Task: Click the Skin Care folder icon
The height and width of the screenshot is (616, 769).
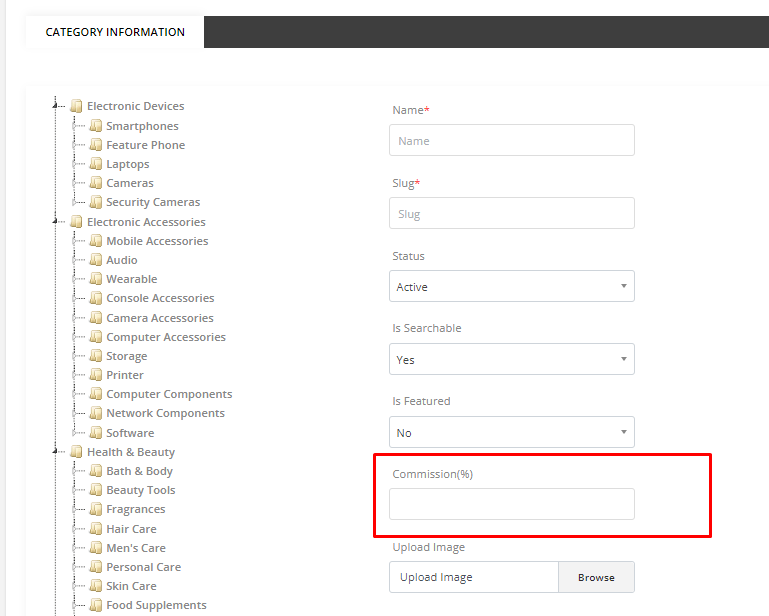Action: tap(96, 586)
